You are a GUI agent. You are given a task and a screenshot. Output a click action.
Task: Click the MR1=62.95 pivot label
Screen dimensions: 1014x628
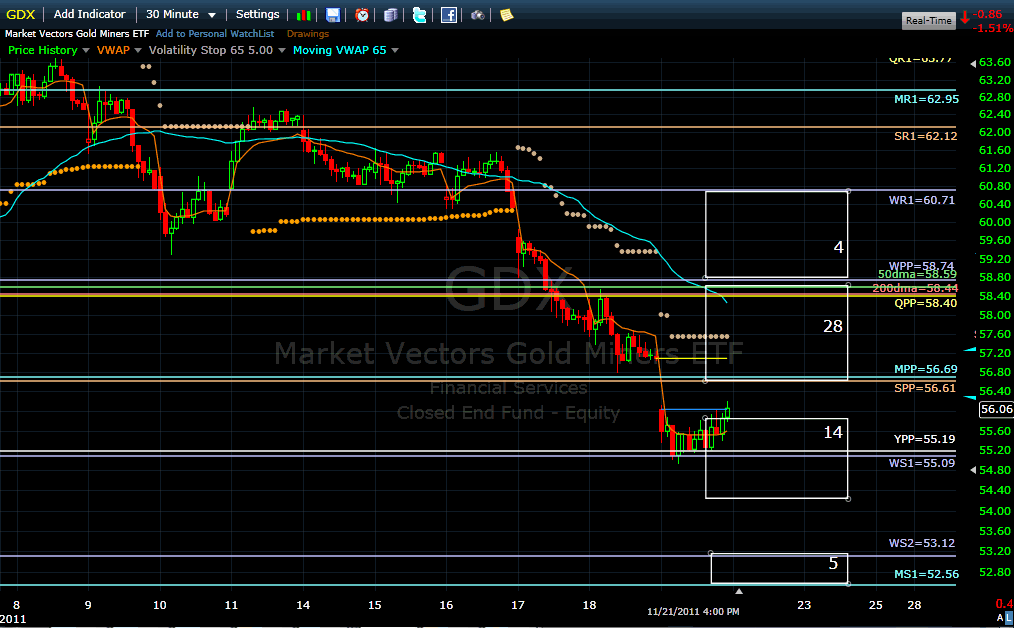(x=926, y=99)
